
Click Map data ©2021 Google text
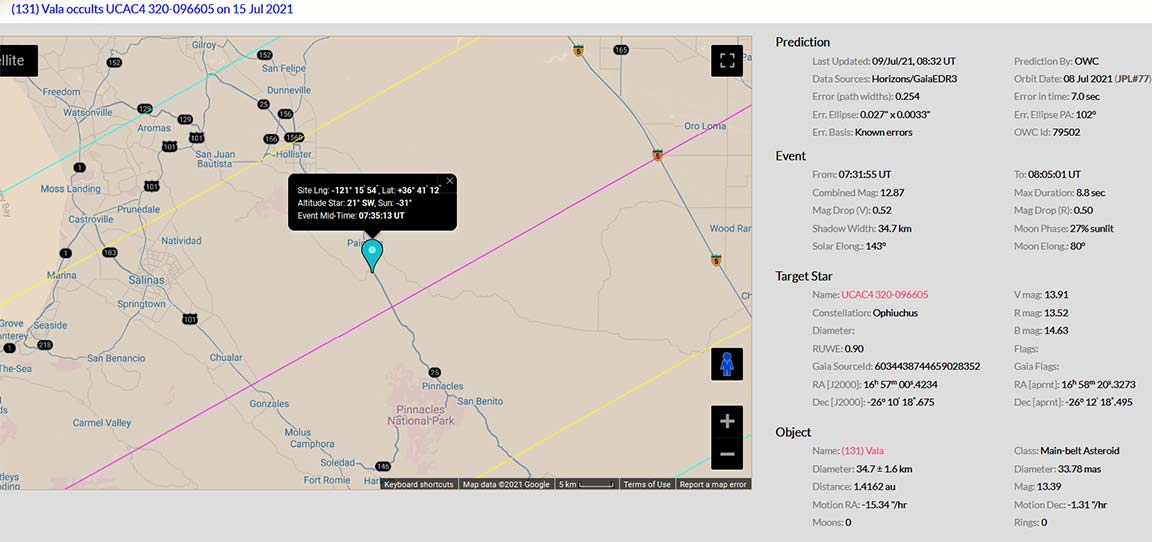coord(506,484)
